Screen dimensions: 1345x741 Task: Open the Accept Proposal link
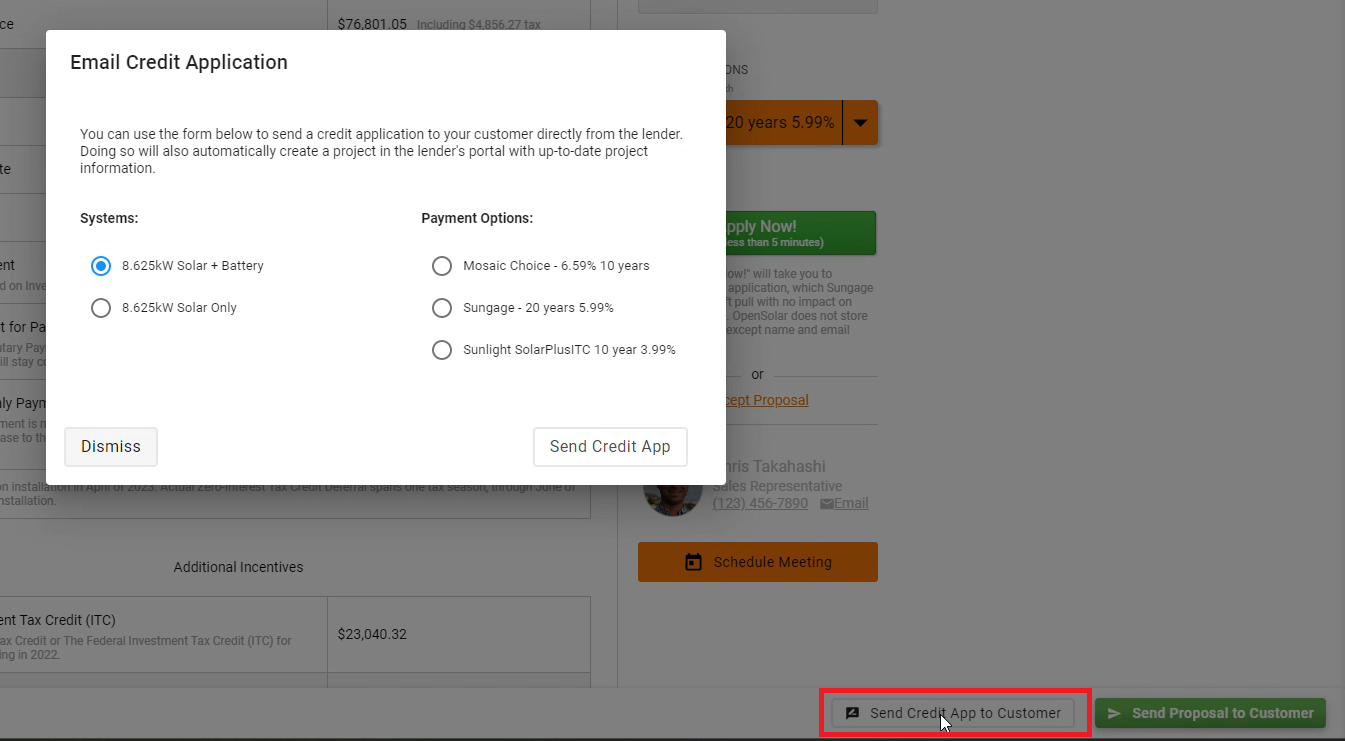click(767, 400)
